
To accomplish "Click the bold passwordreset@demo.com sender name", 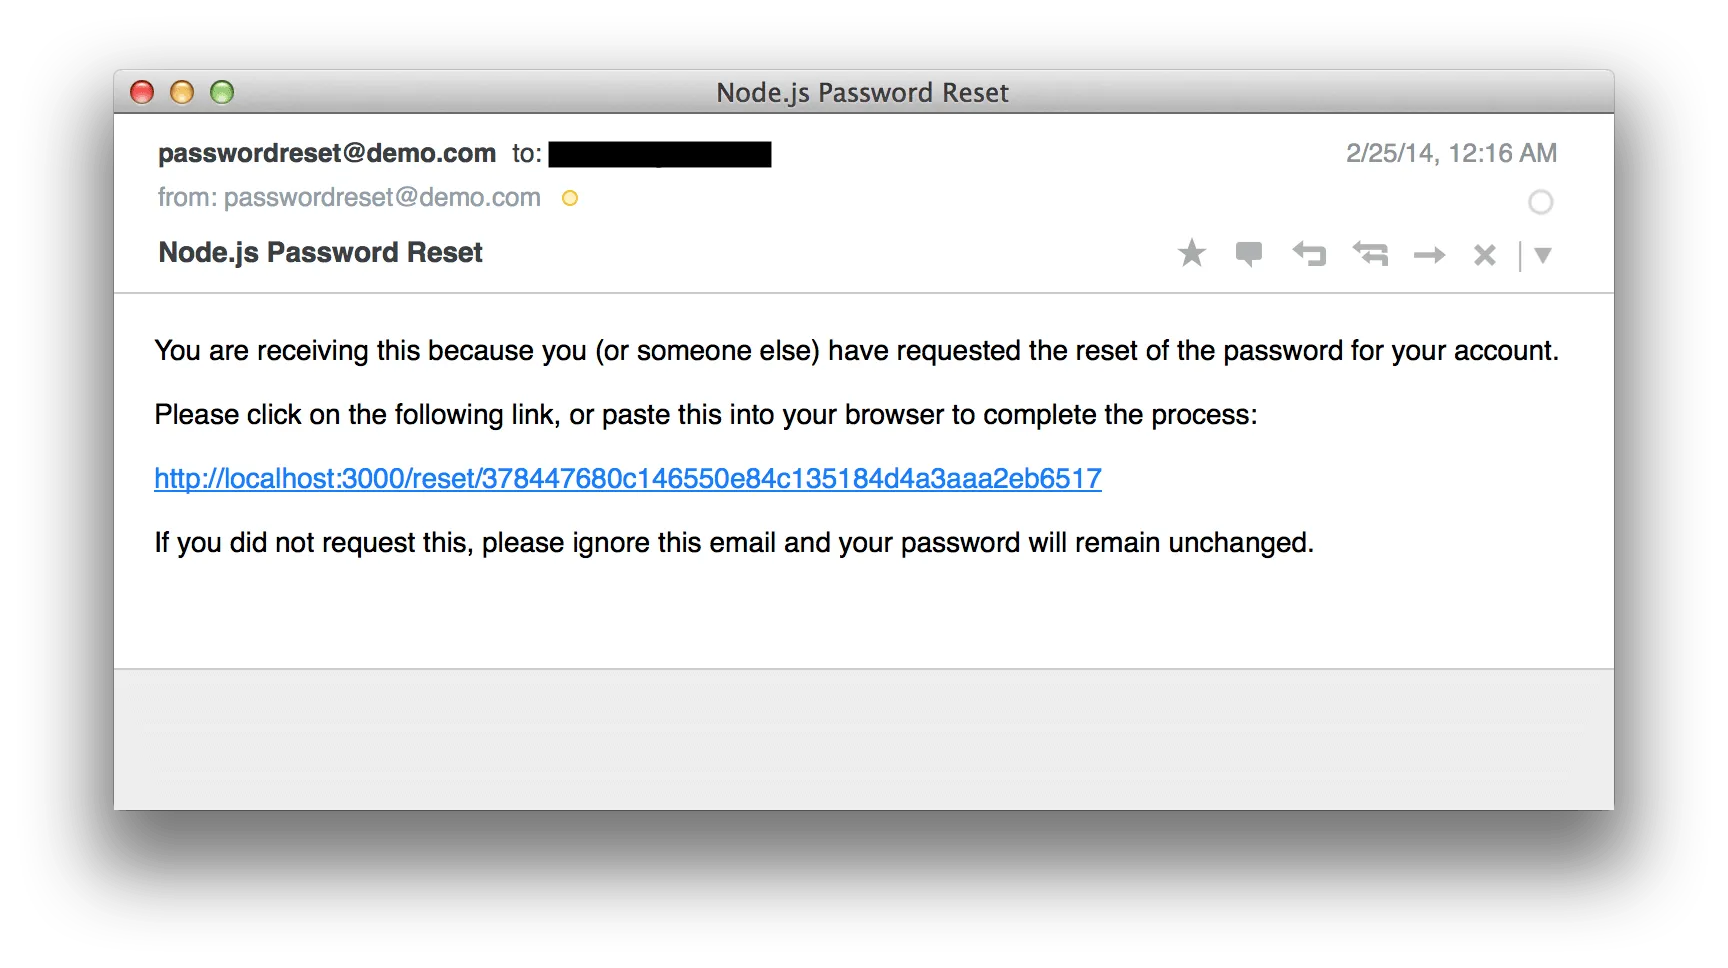I will click(327, 153).
